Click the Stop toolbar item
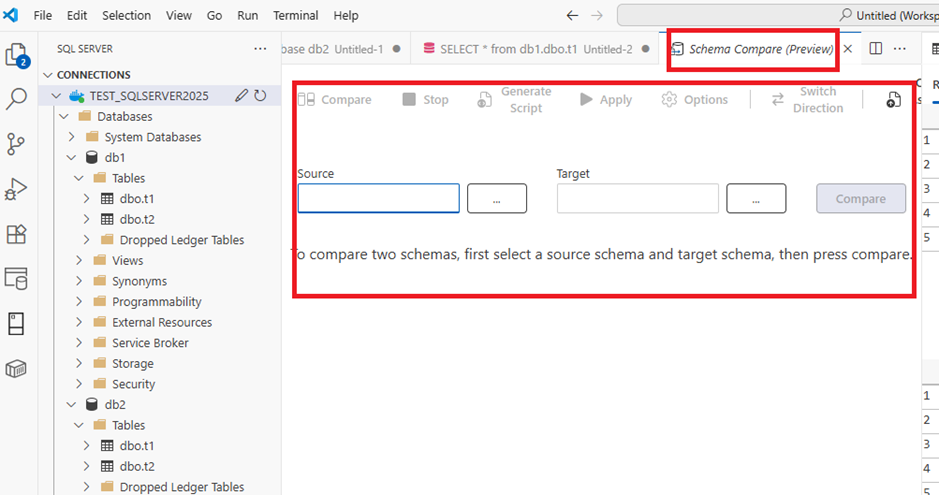 tap(426, 99)
